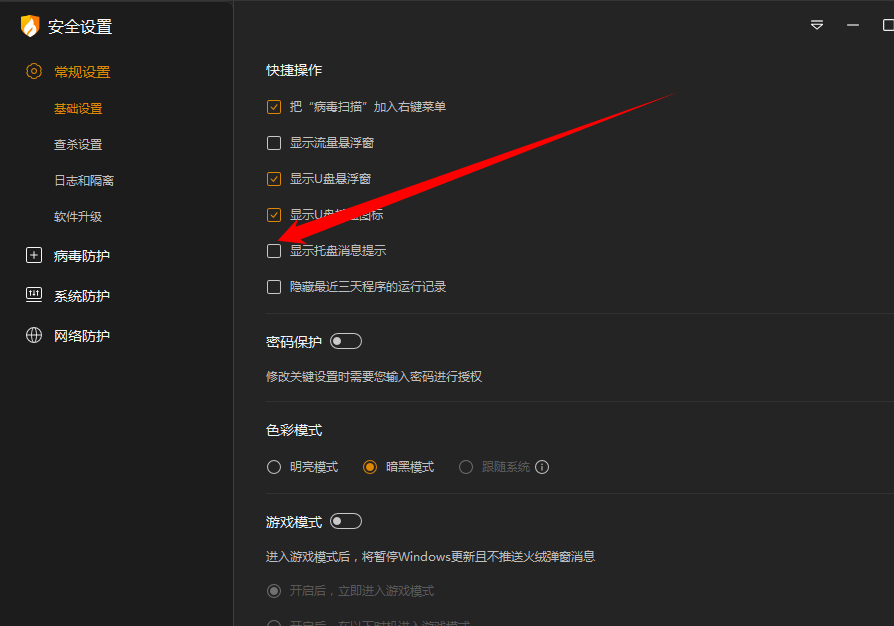894x626 pixels.
Task: Open the title bar dropdown menu icon
Action: pos(817,25)
